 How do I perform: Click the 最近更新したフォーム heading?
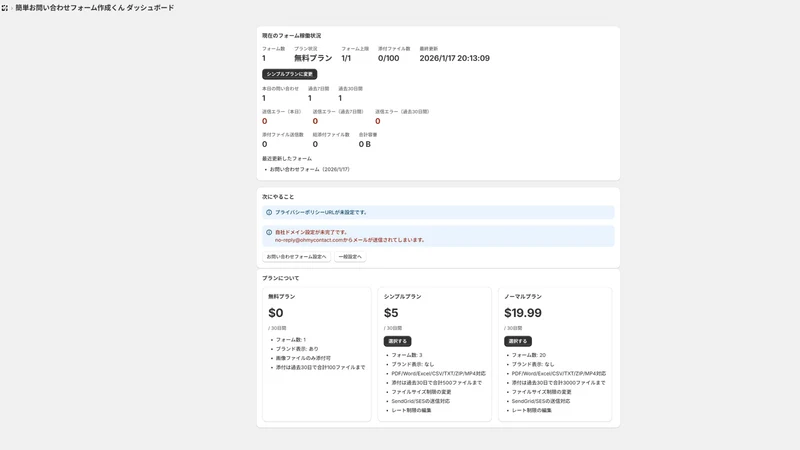click(287, 159)
